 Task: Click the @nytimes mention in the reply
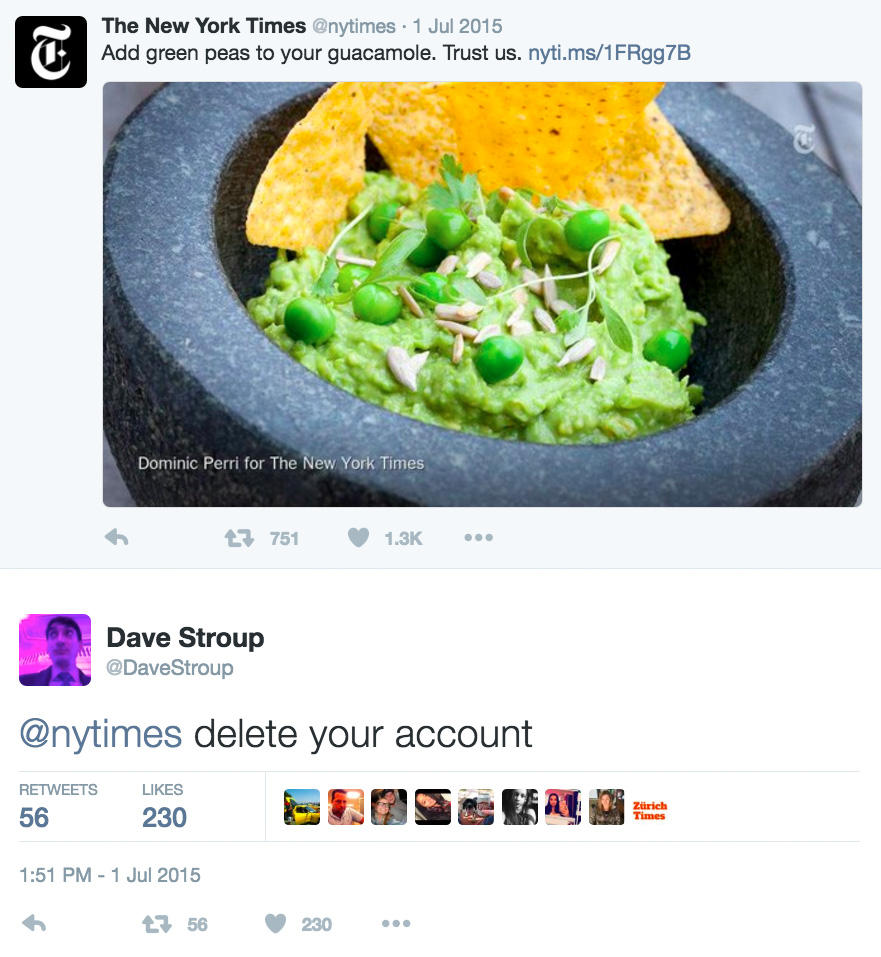pos(100,734)
